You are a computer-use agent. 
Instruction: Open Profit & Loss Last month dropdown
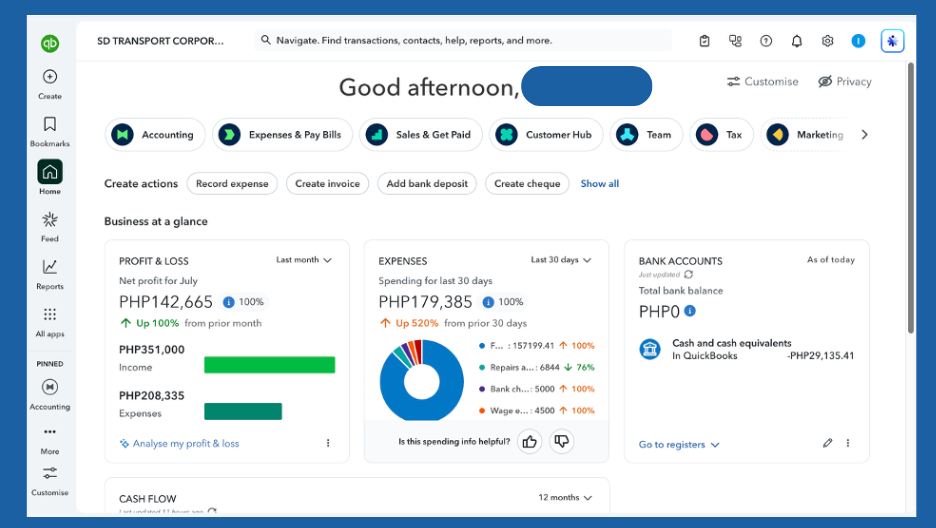pos(303,260)
